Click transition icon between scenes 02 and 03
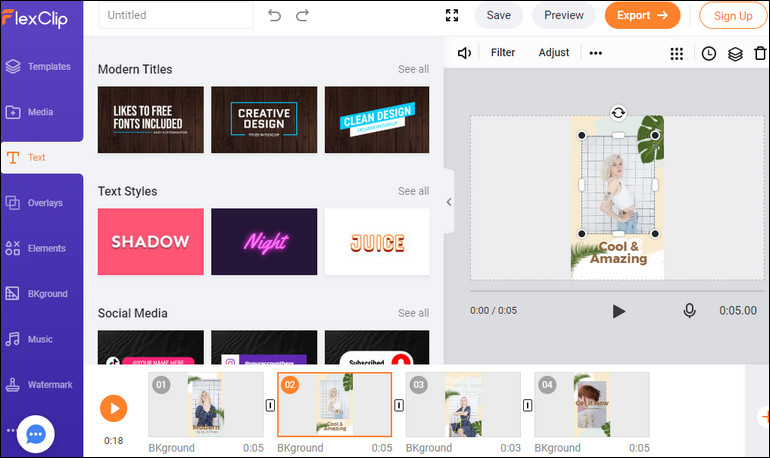This screenshot has width=770, height=458. point(399,405)
